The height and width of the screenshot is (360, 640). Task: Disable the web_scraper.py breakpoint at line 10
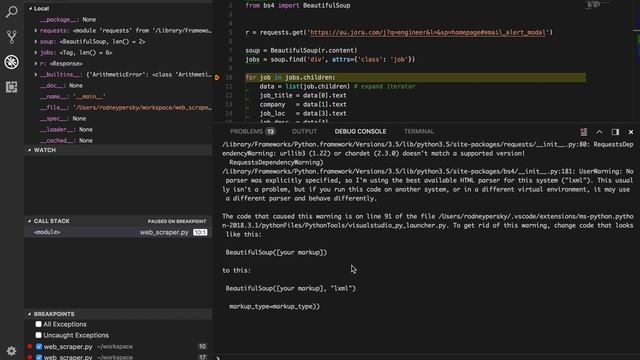pos(39,347)
